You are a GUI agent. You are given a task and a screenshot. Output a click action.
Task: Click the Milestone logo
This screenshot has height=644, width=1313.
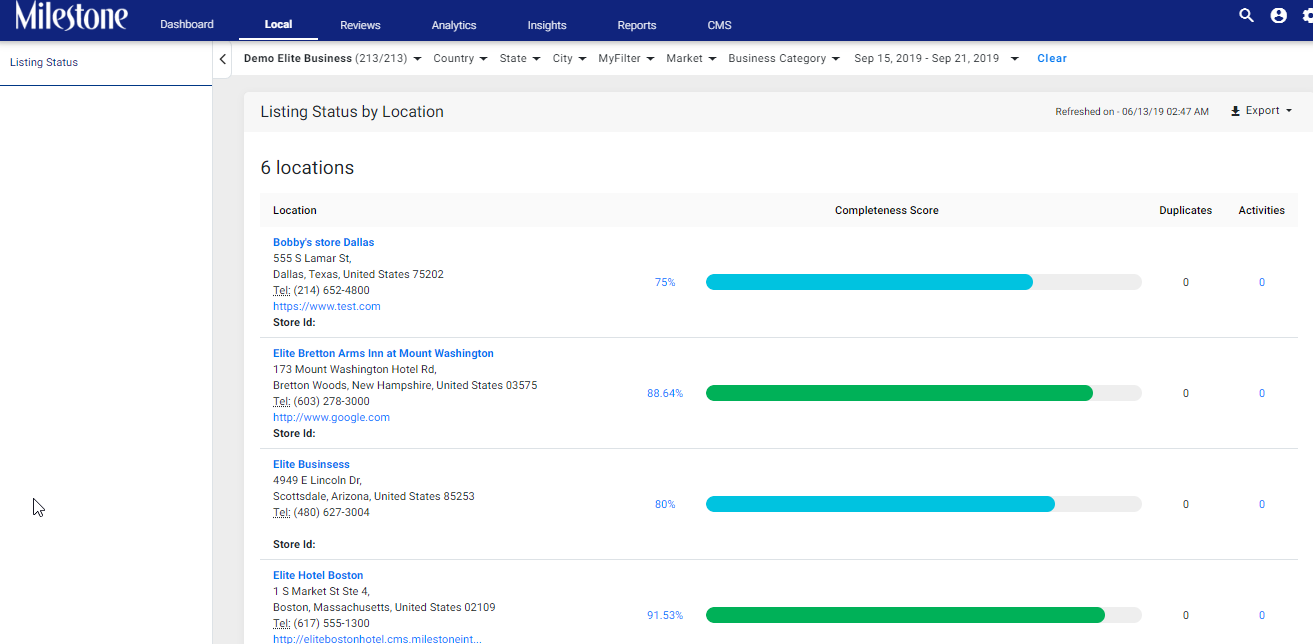click(71, 16)
